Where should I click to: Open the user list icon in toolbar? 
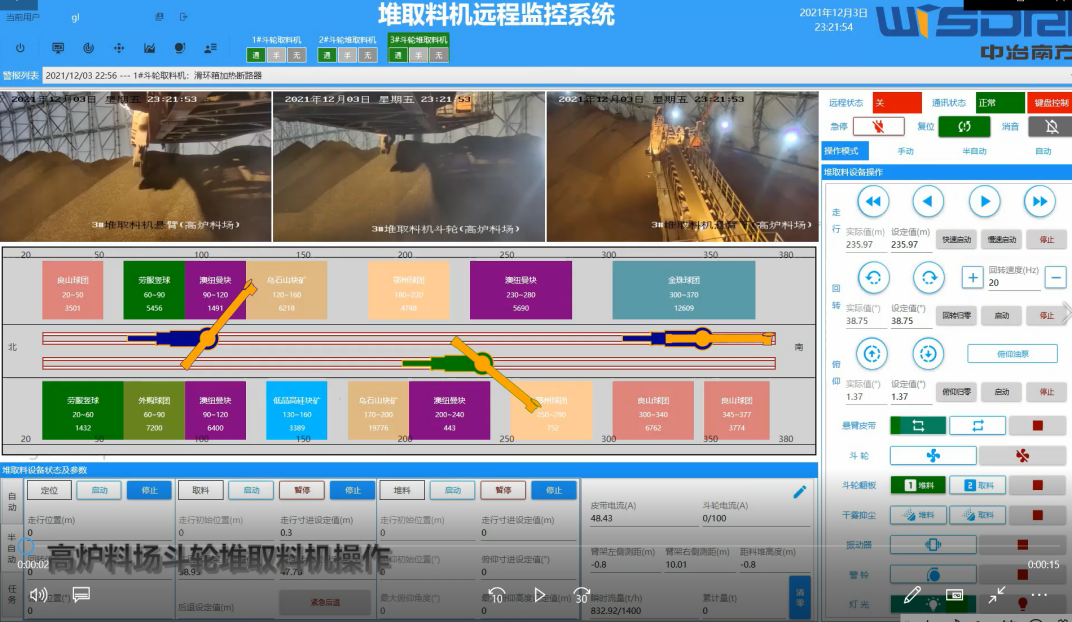(211, 48)
